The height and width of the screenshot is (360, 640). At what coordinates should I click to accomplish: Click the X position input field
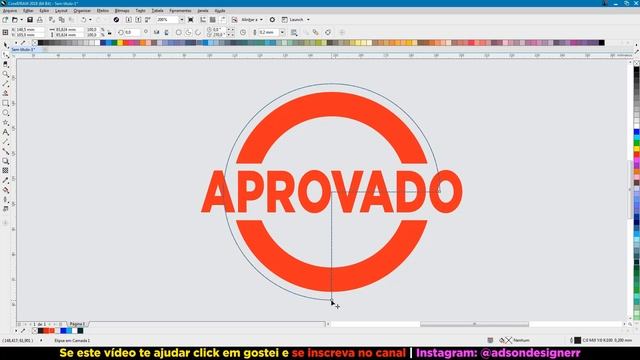(x=29, y=30)
